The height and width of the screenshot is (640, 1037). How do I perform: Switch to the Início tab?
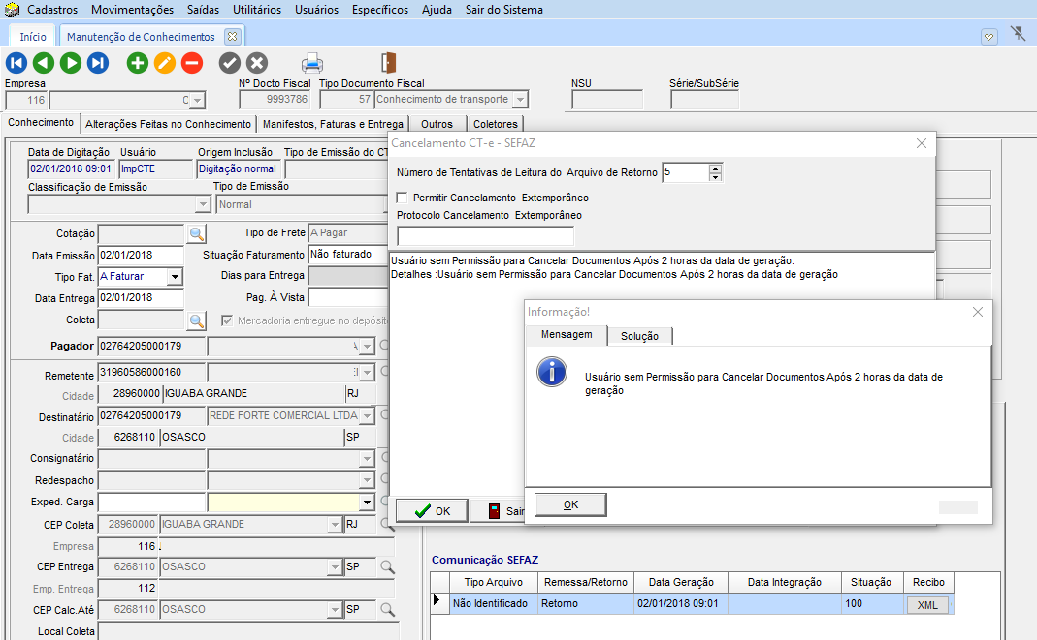[x=33, y=37]
